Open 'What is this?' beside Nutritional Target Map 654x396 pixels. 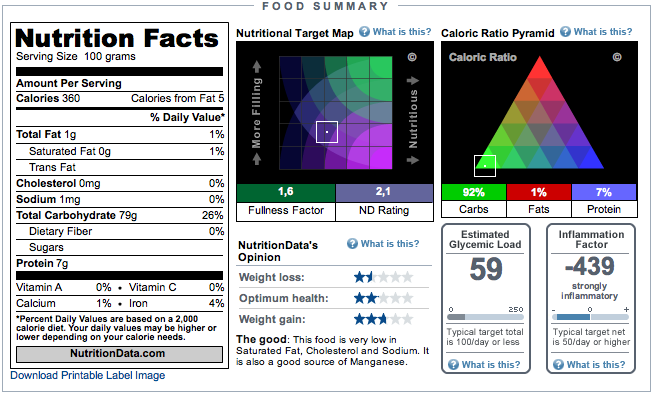tap(402, 32)
